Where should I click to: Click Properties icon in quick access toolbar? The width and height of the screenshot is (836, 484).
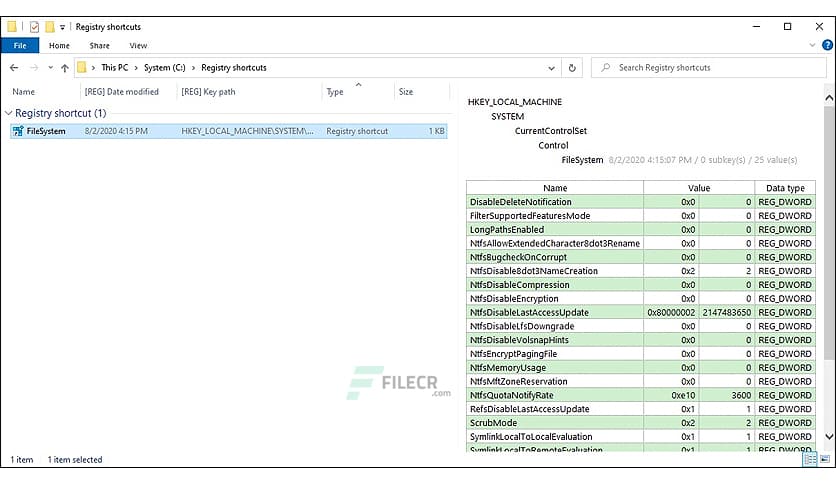[x=34, y=26]
